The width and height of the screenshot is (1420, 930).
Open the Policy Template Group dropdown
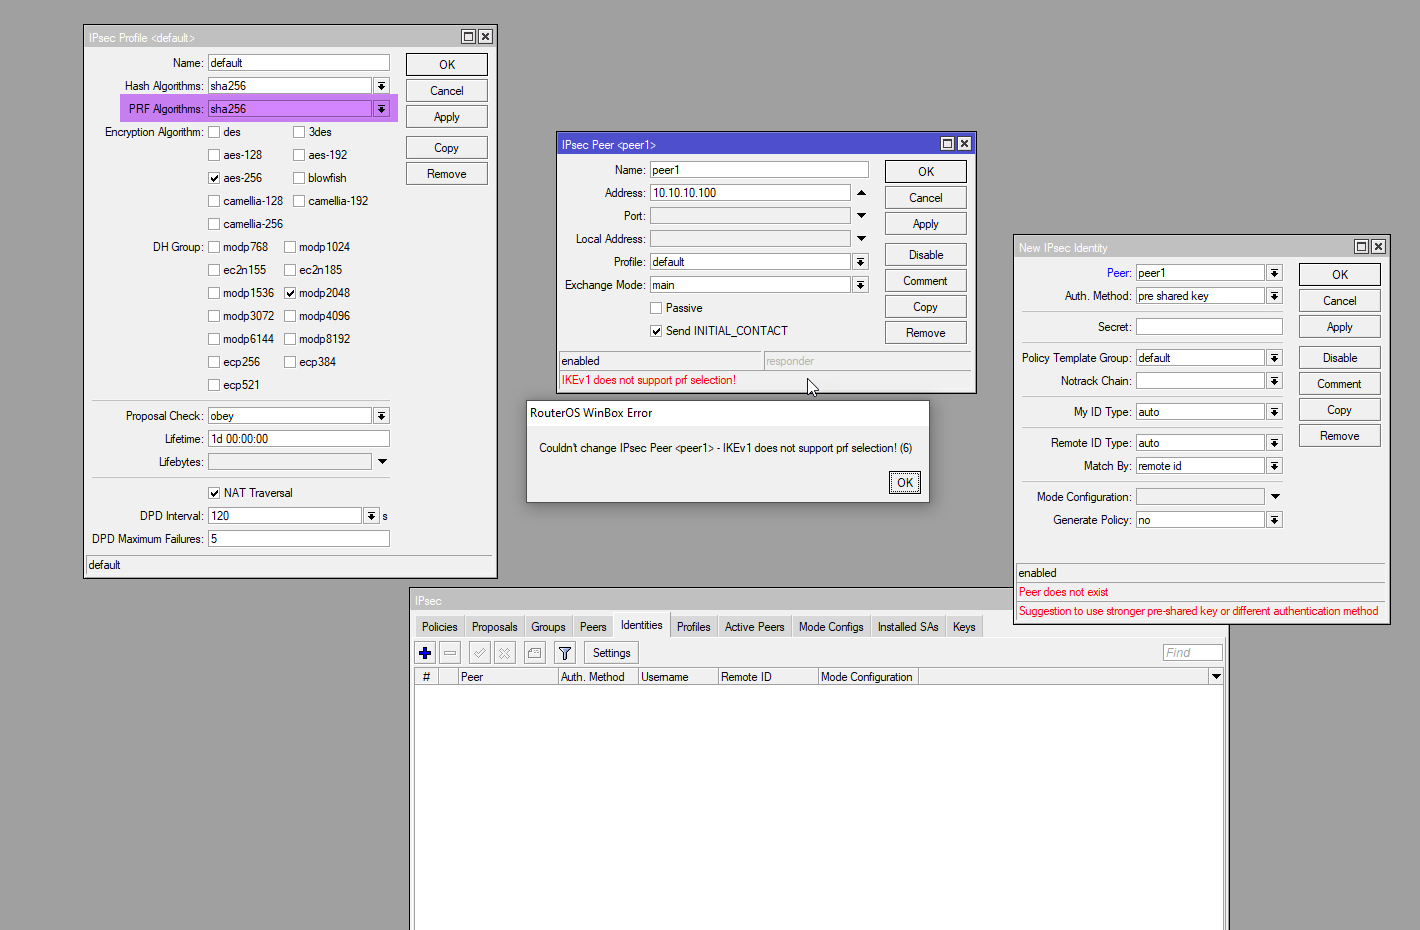pyautogui.click(x=1274, y=358)
